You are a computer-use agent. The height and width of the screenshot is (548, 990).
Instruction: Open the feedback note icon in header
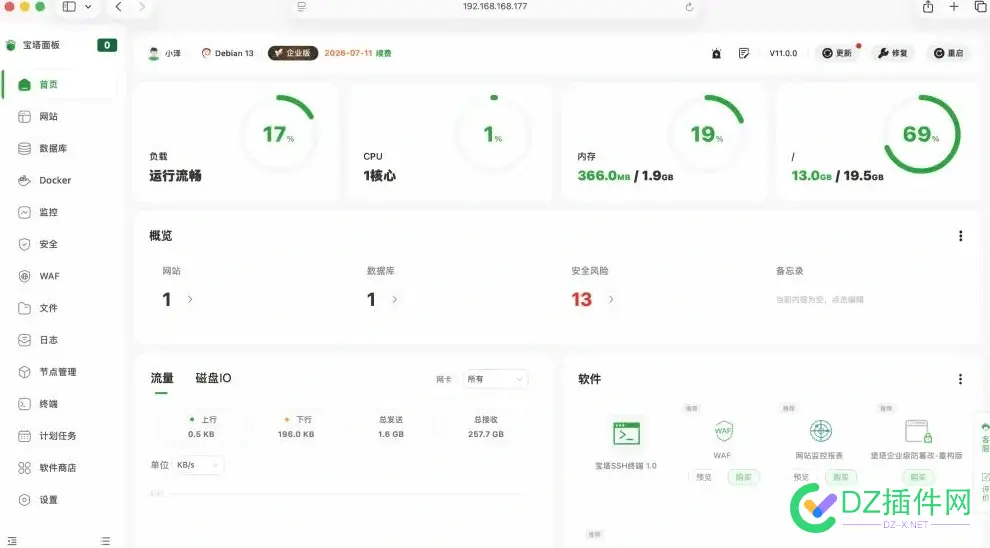[744, 54]
